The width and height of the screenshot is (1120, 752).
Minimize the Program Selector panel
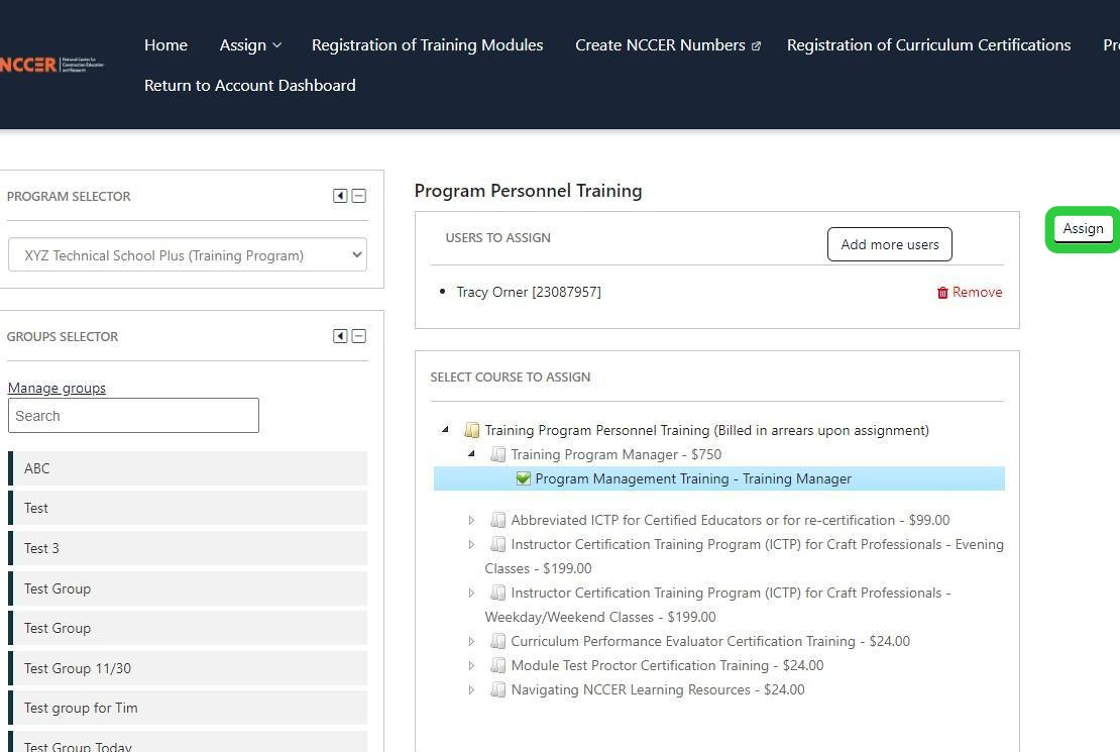tap(359, 196)
